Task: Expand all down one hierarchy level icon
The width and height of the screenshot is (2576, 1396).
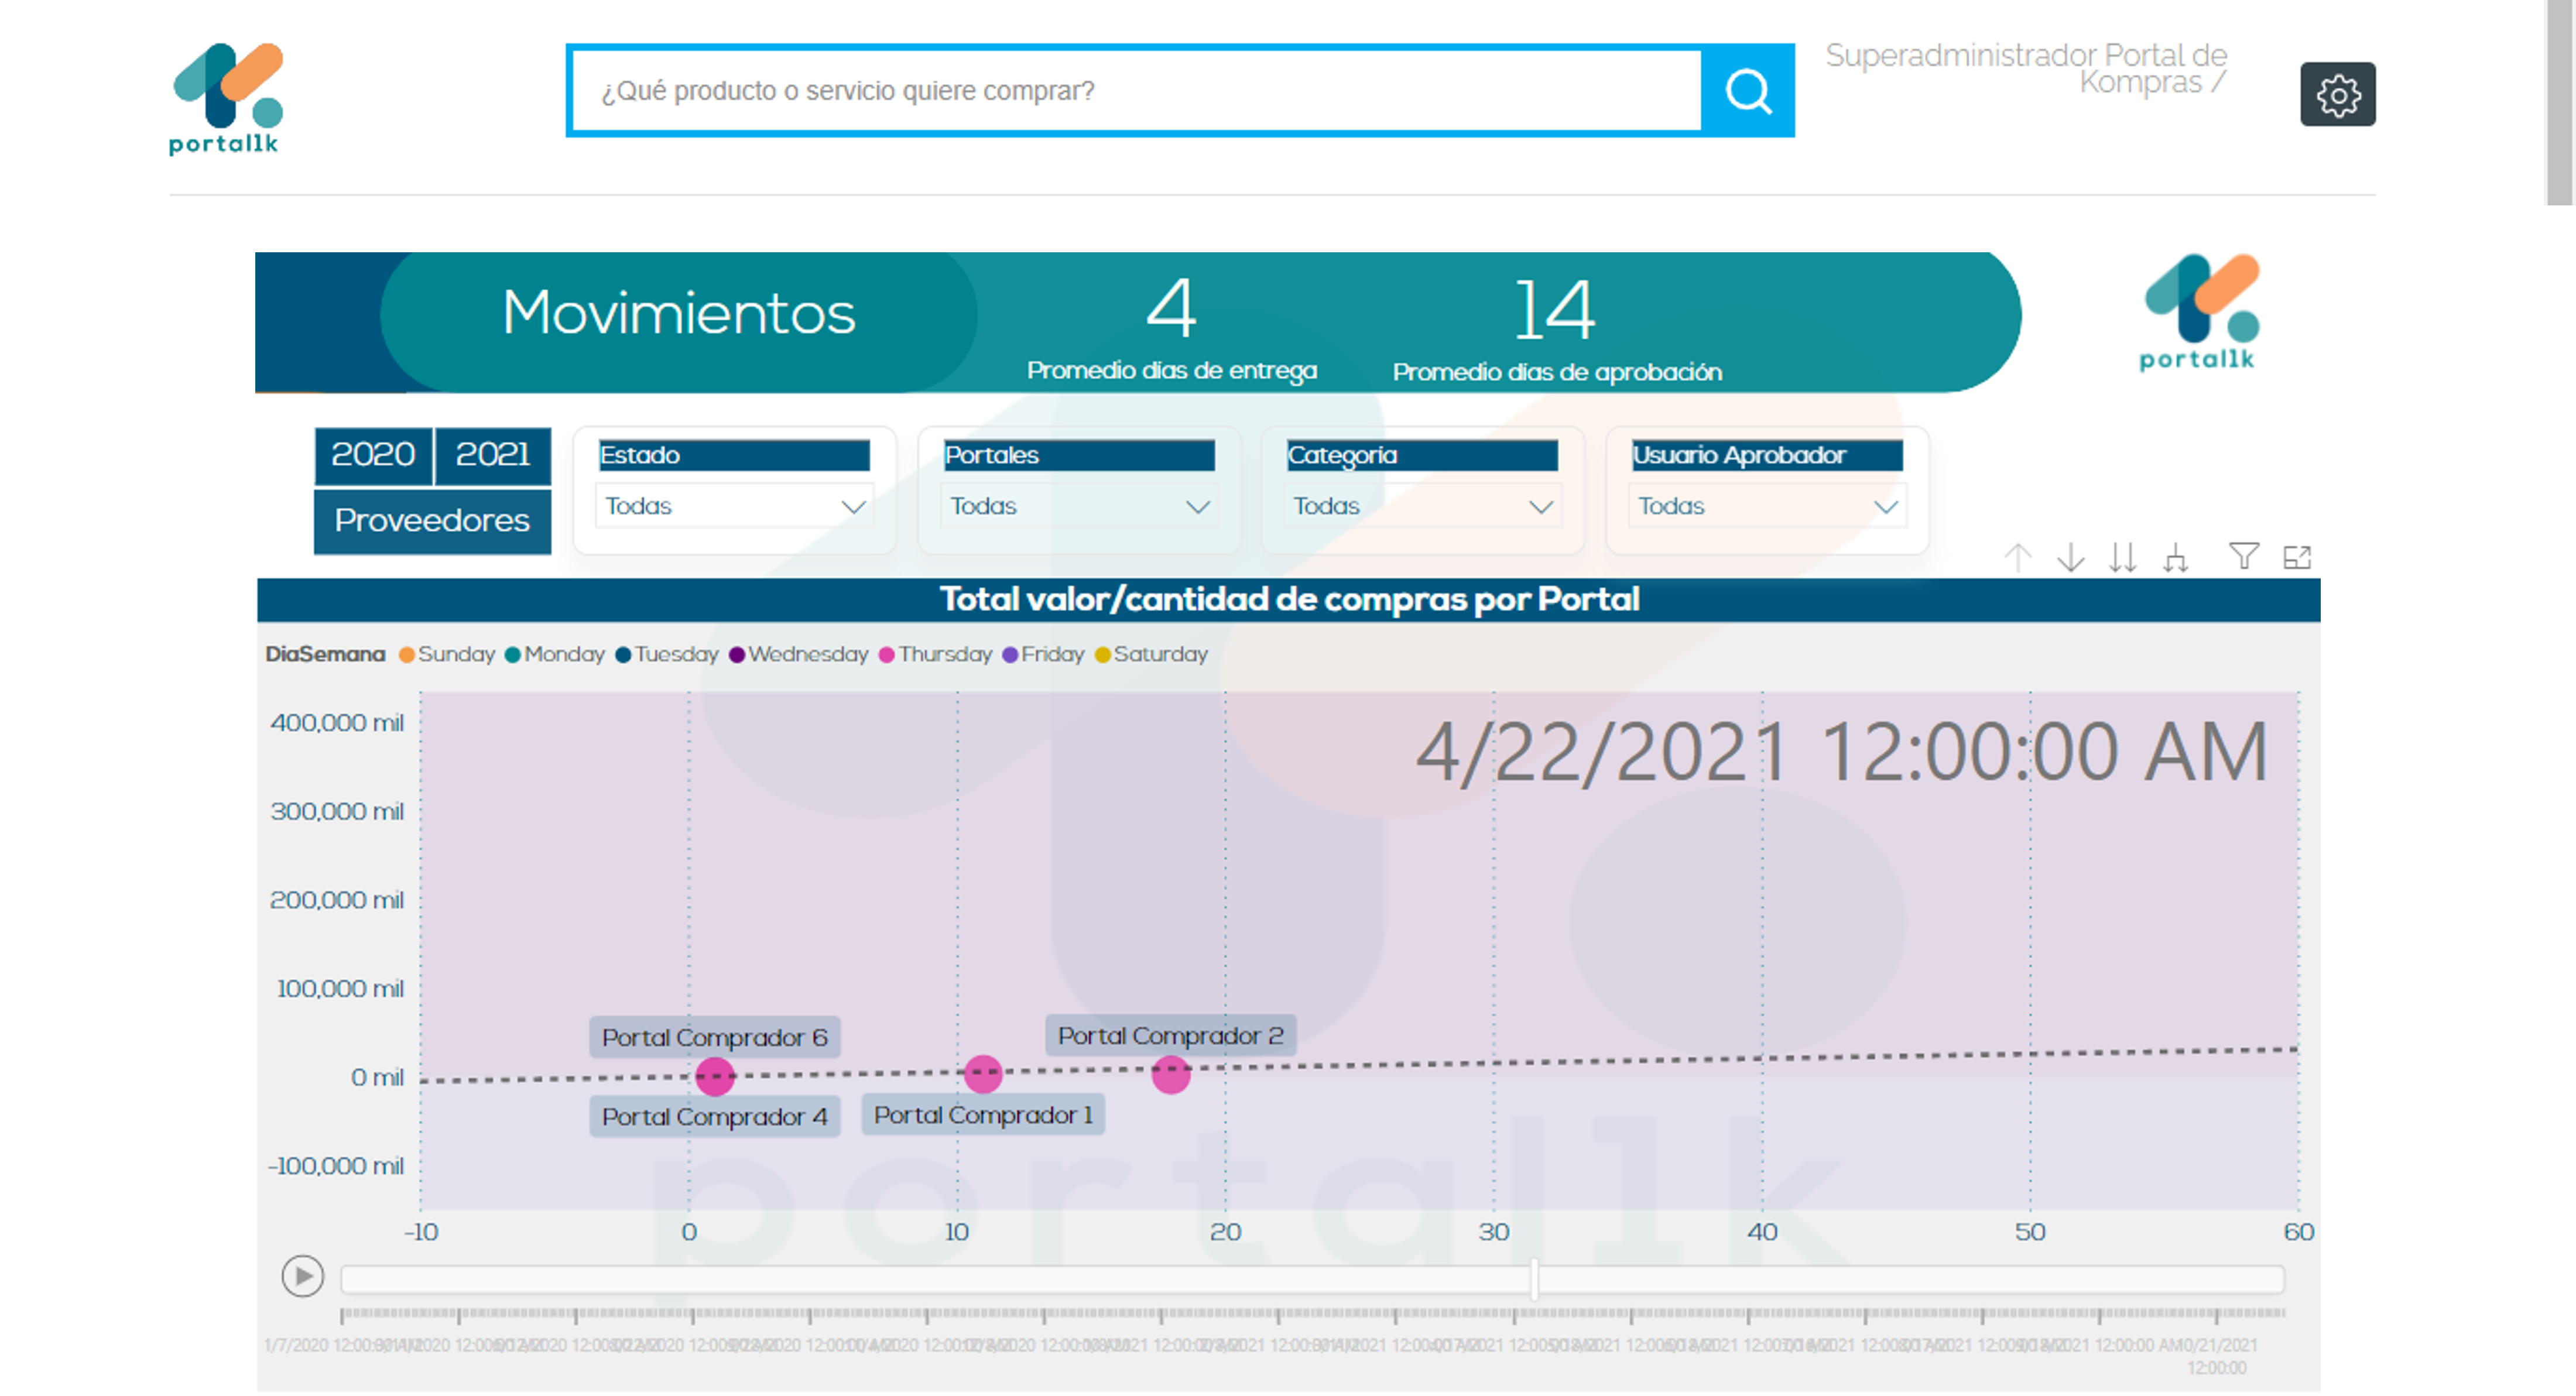Action: (2174, 556)
